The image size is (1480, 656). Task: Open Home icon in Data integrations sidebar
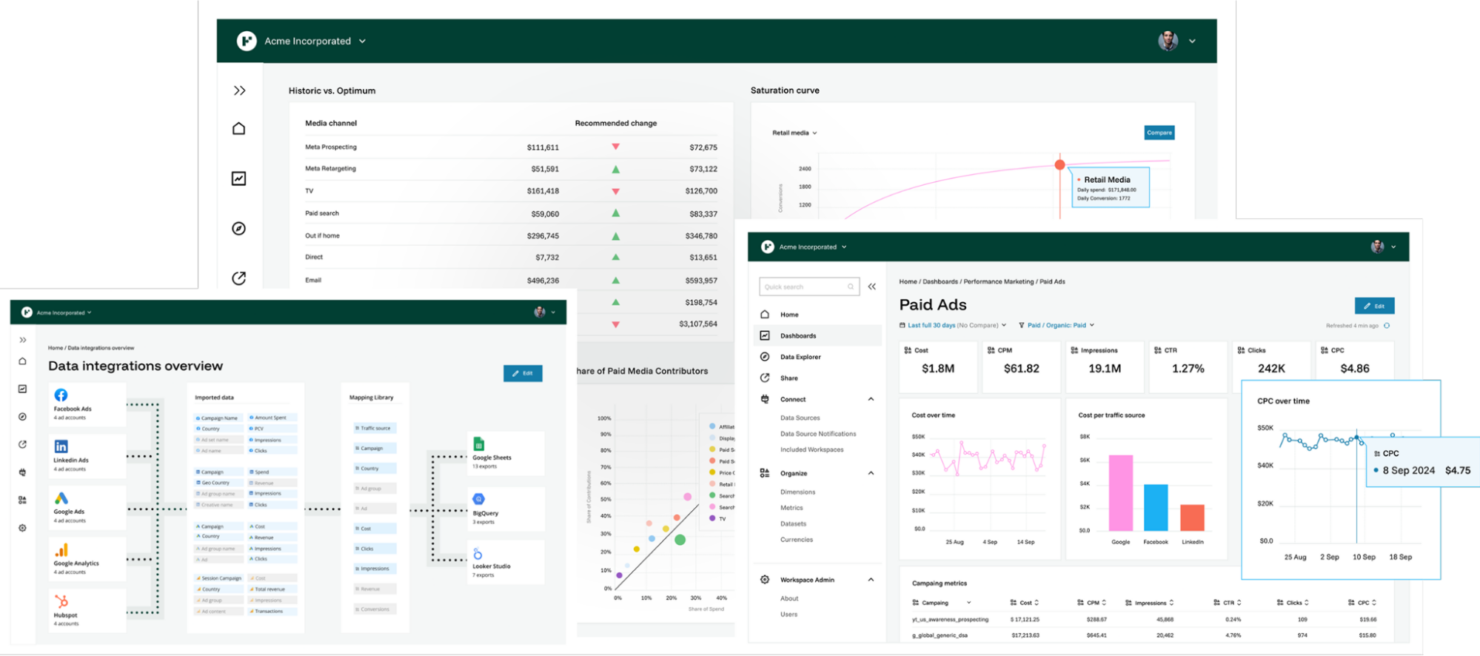(23, 362)
